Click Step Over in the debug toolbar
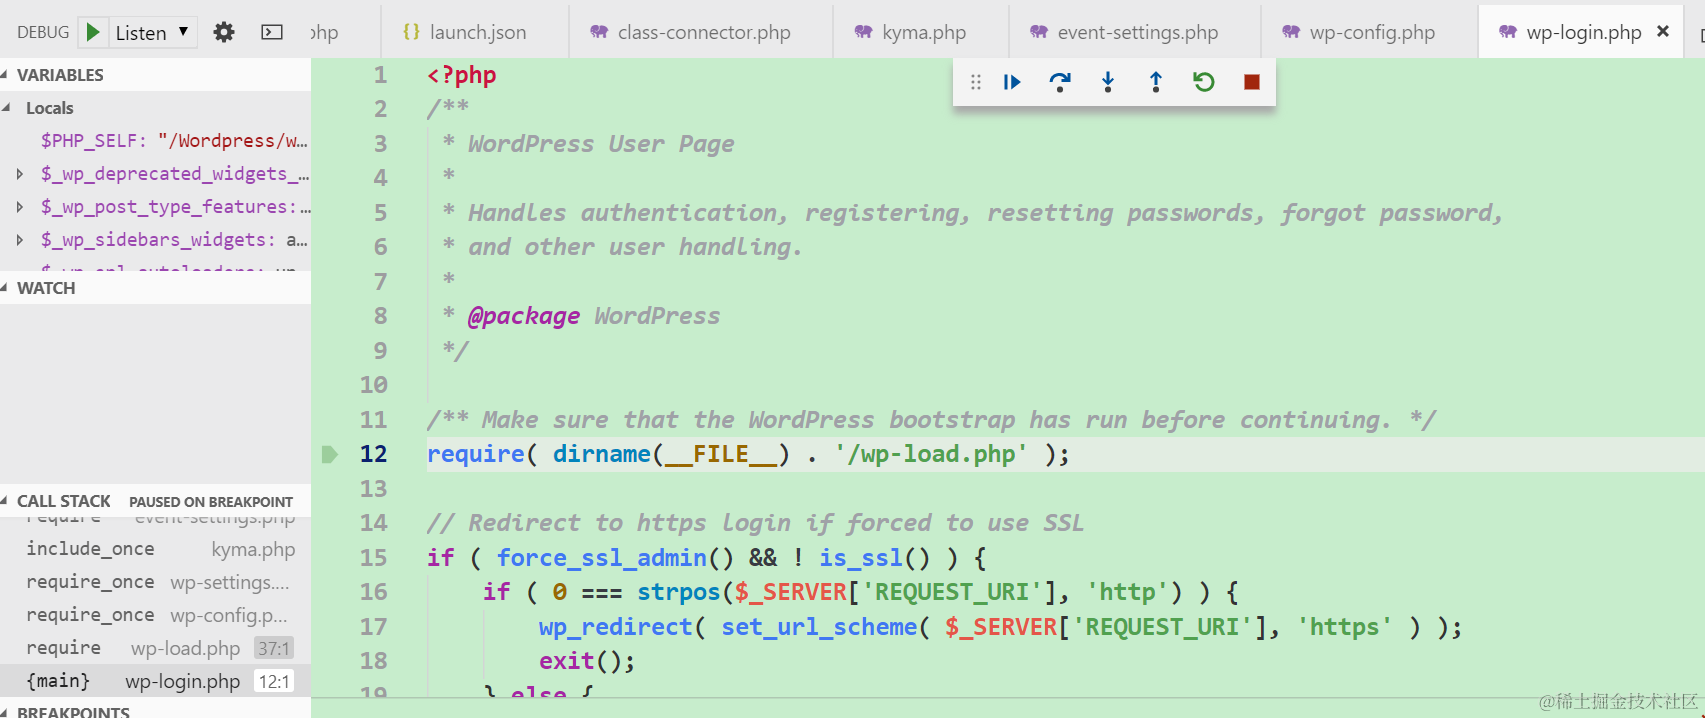The image size is (1705, 718). (x=1060, y=82)
